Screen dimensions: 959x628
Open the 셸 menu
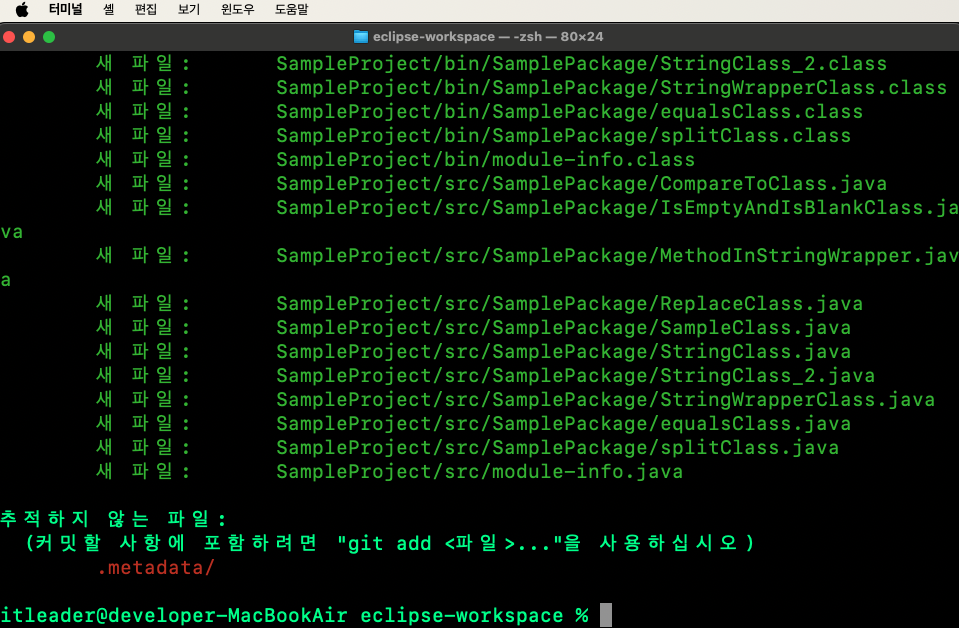(x=109, y=10)
